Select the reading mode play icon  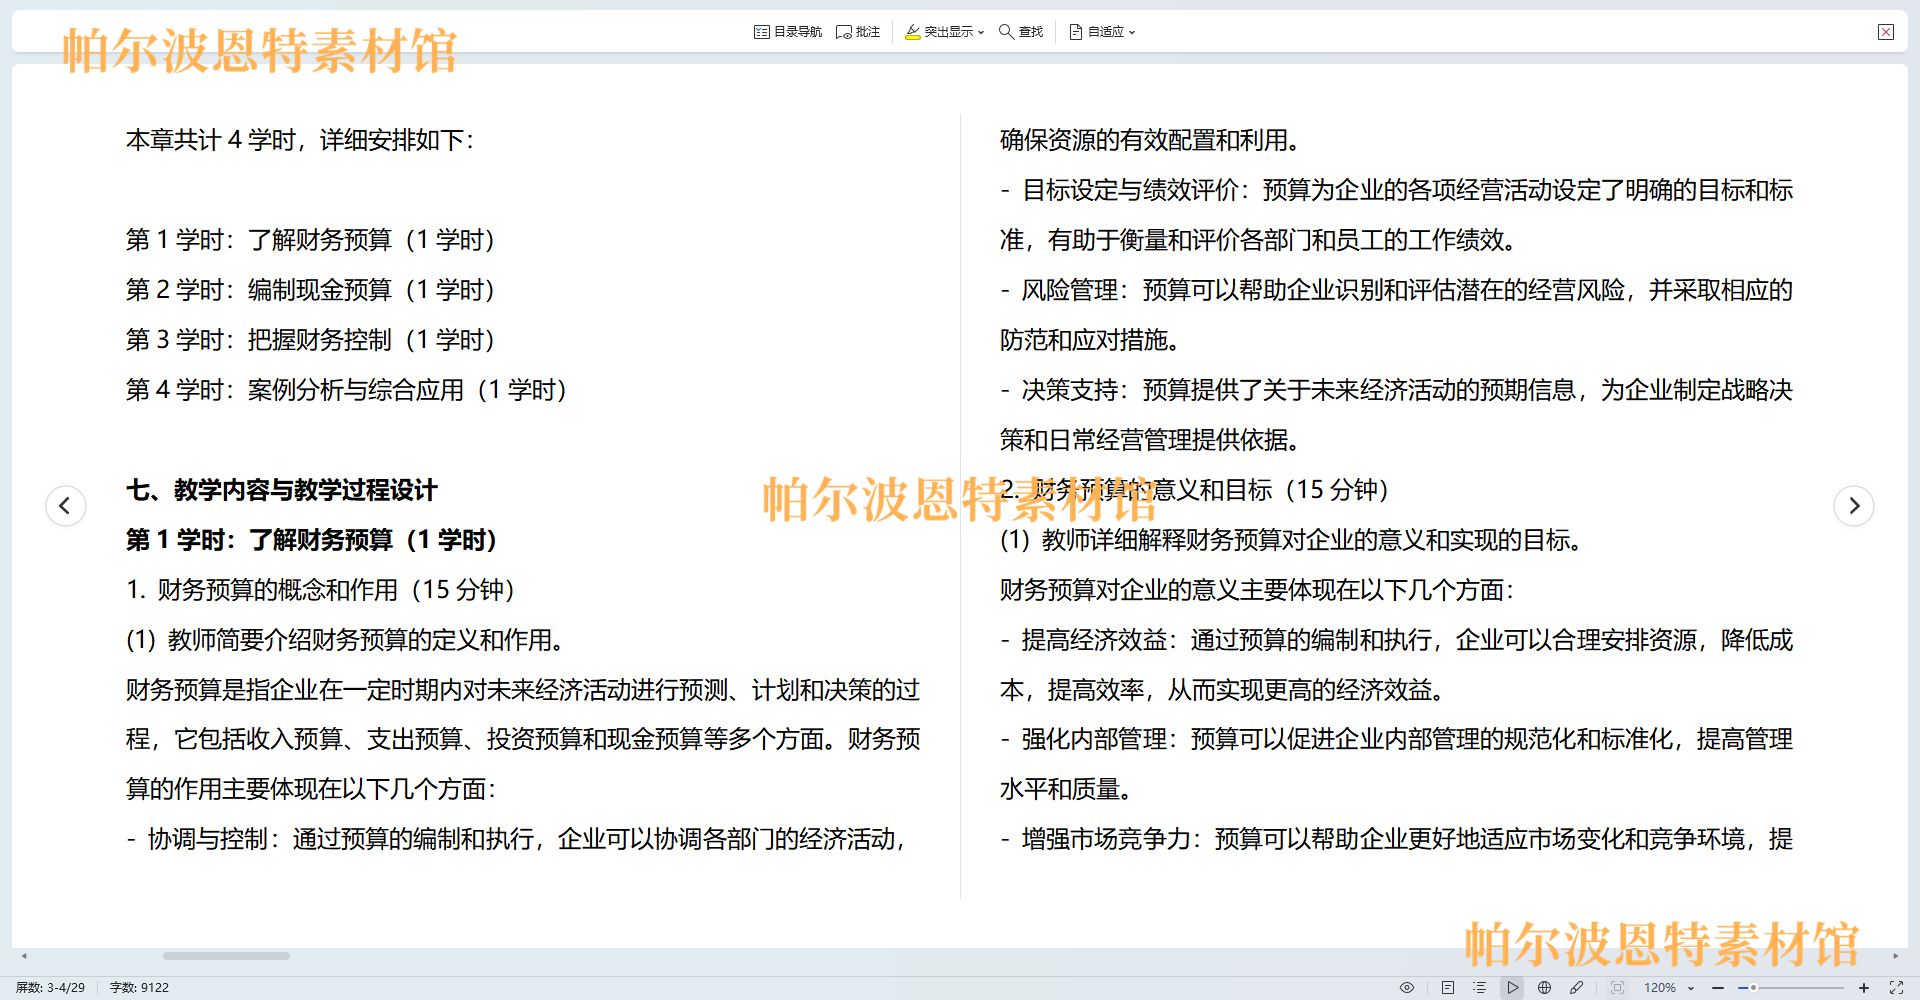pos(1513,987)
